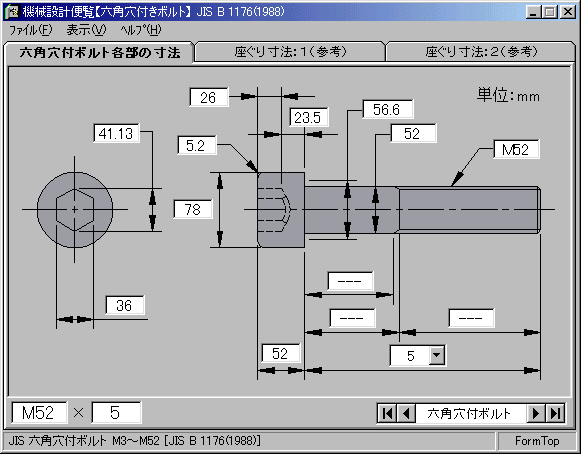Open the pitch 5 dropdown arrow
The image size is (581, 454).
[437, 355]
